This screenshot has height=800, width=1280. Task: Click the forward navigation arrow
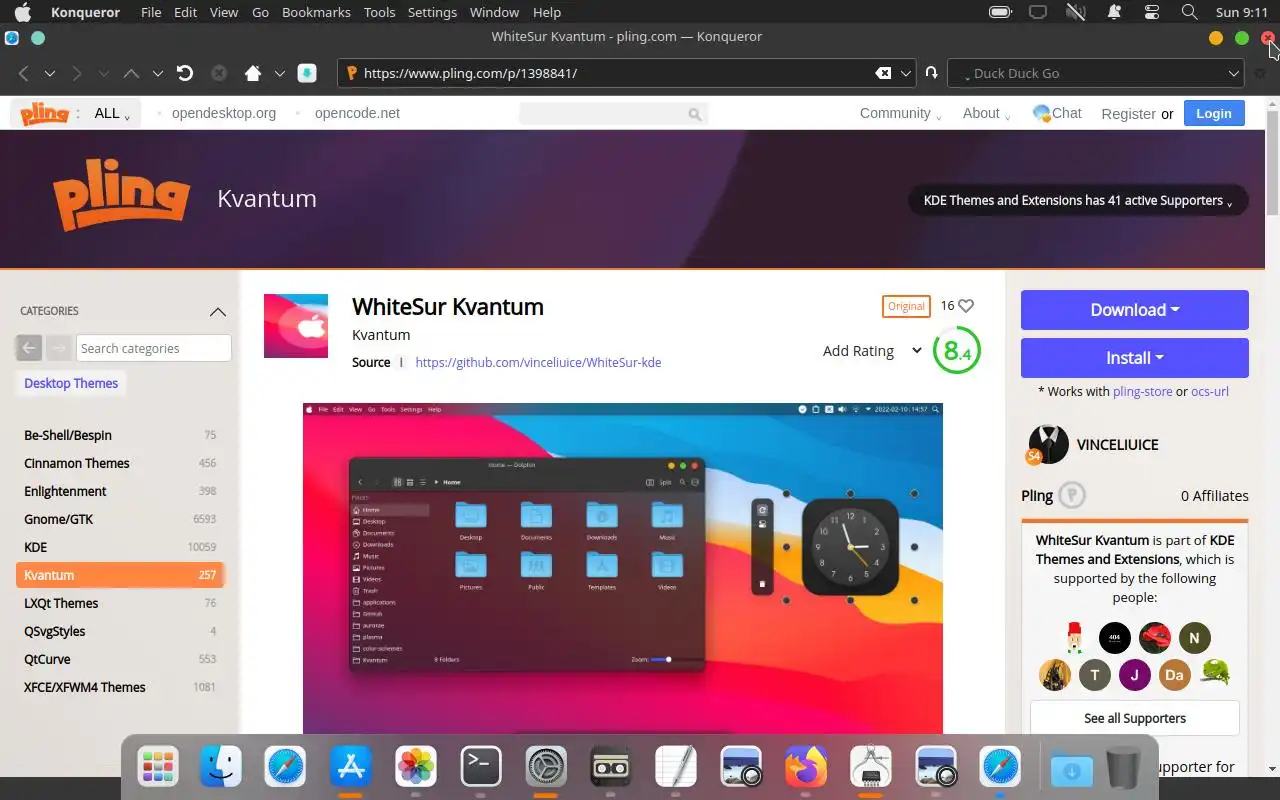(76, 73)
